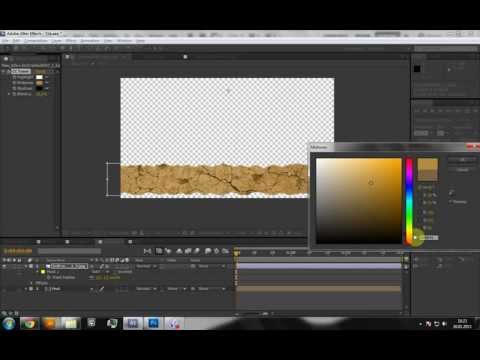Switch to Photoshop in the taskbar
Viewport: 480px width, 360px height.
pyautogui.click(x=153, y=323)
